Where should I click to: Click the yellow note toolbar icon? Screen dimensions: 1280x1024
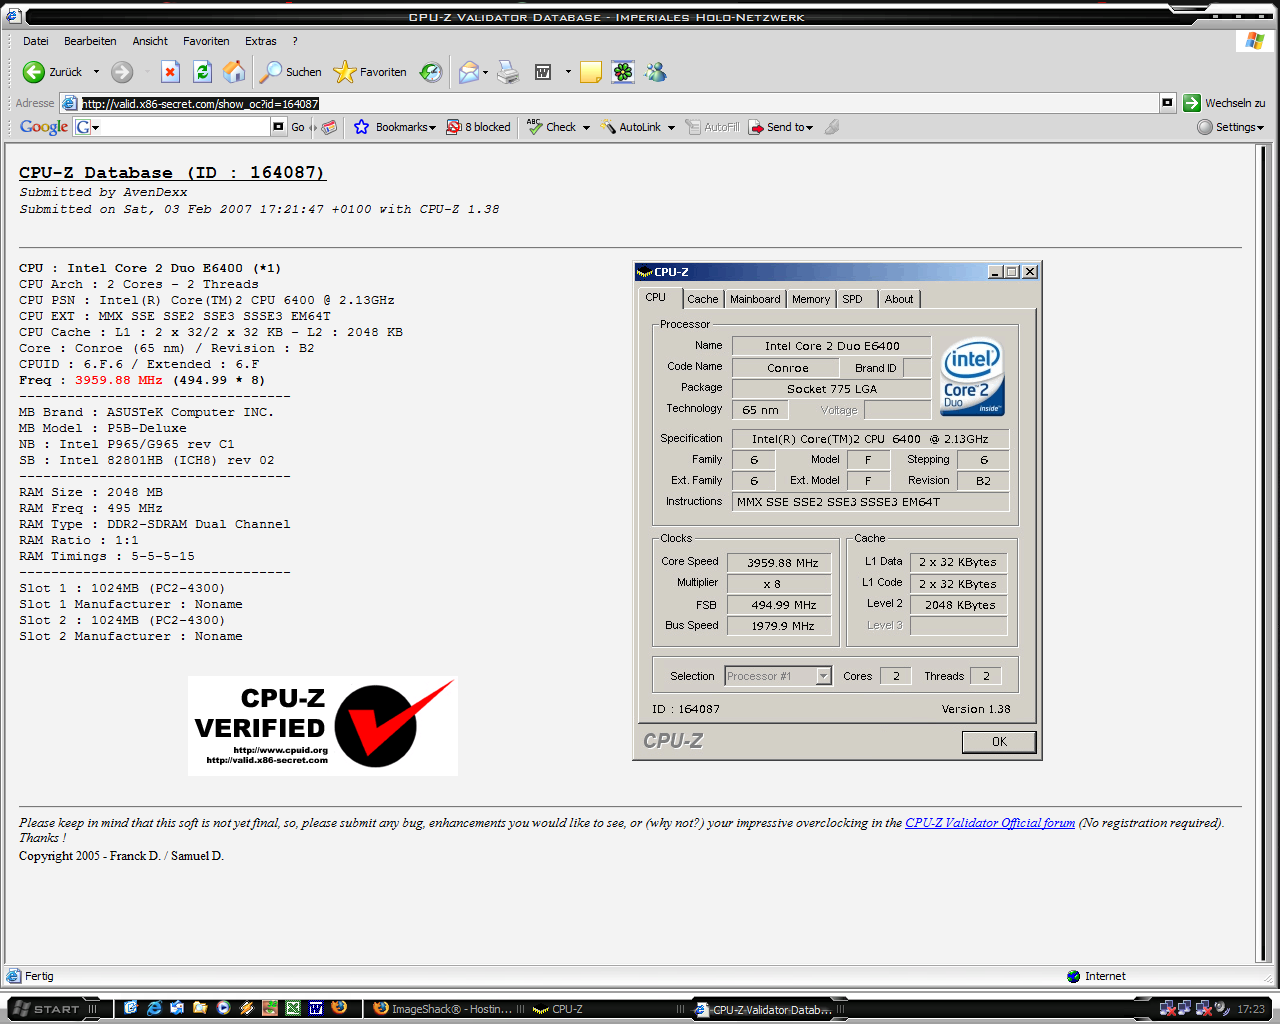591,72
